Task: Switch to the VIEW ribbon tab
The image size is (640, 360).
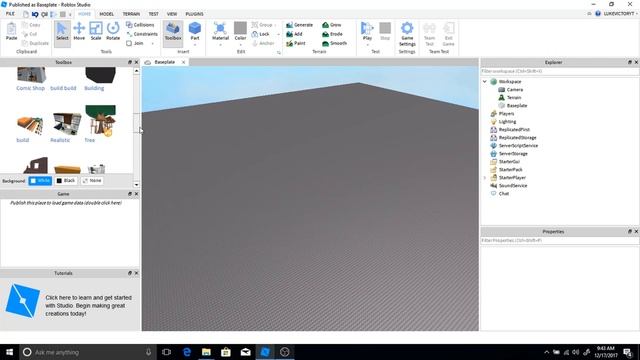Action: pos(172,13)
